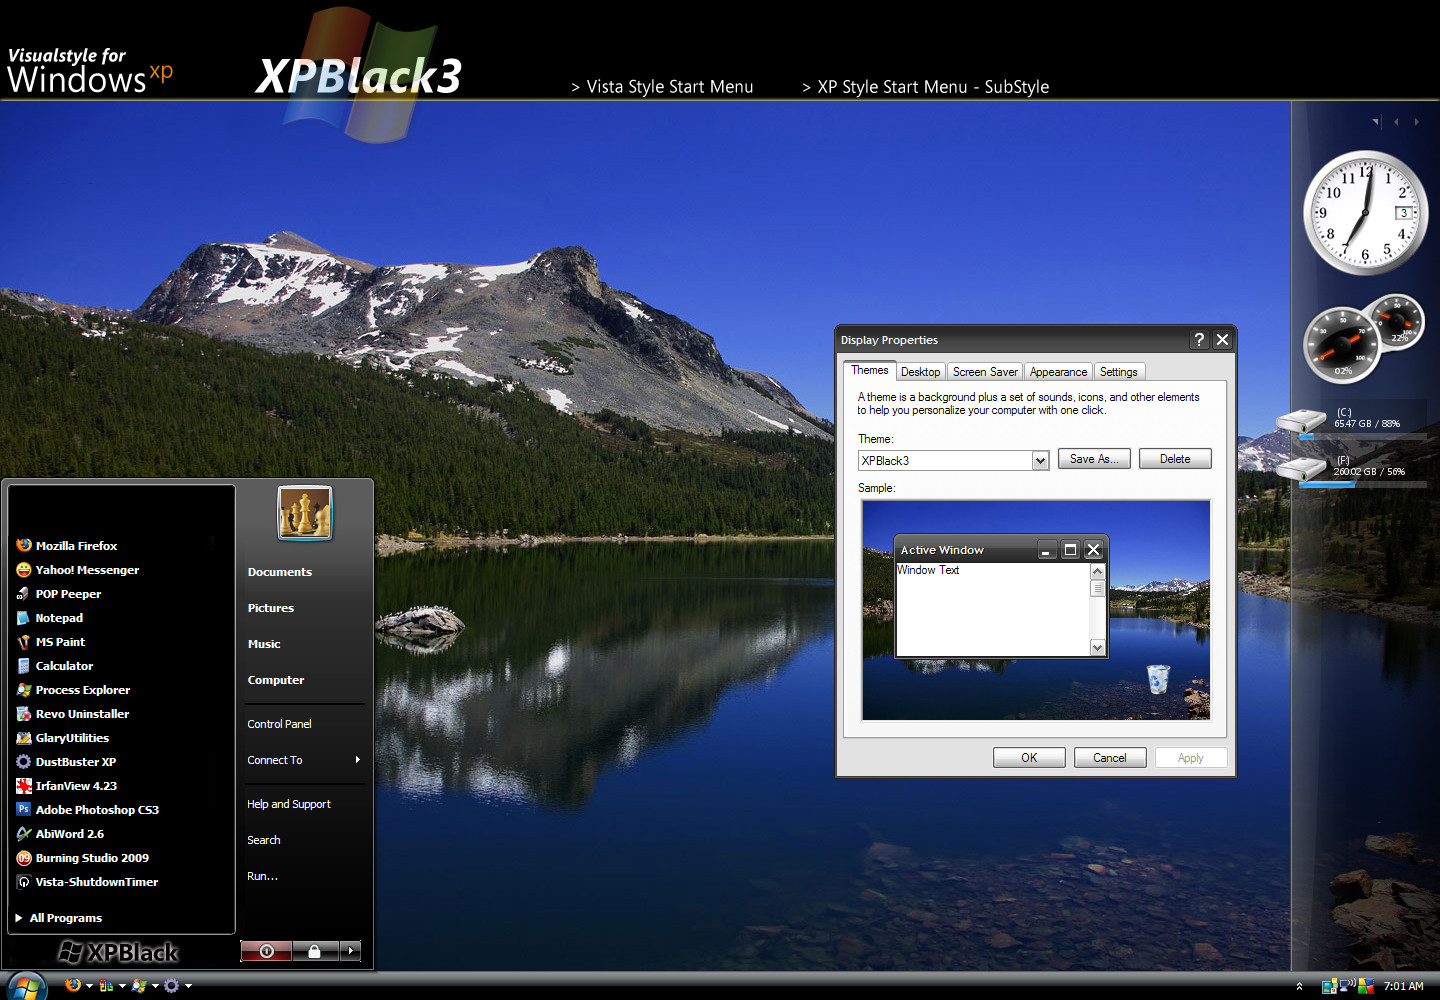
Task: Click the (C:) drive usage bar gadget
Action: [1362, 437]
